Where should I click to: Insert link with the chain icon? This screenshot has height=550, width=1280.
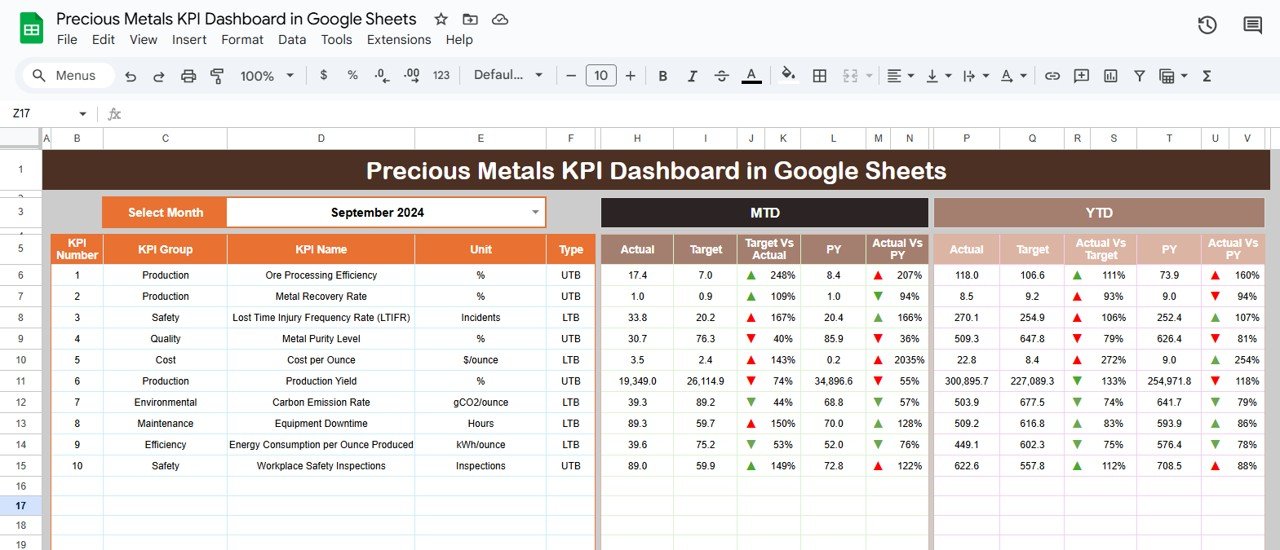click(x=1052, y=75)
